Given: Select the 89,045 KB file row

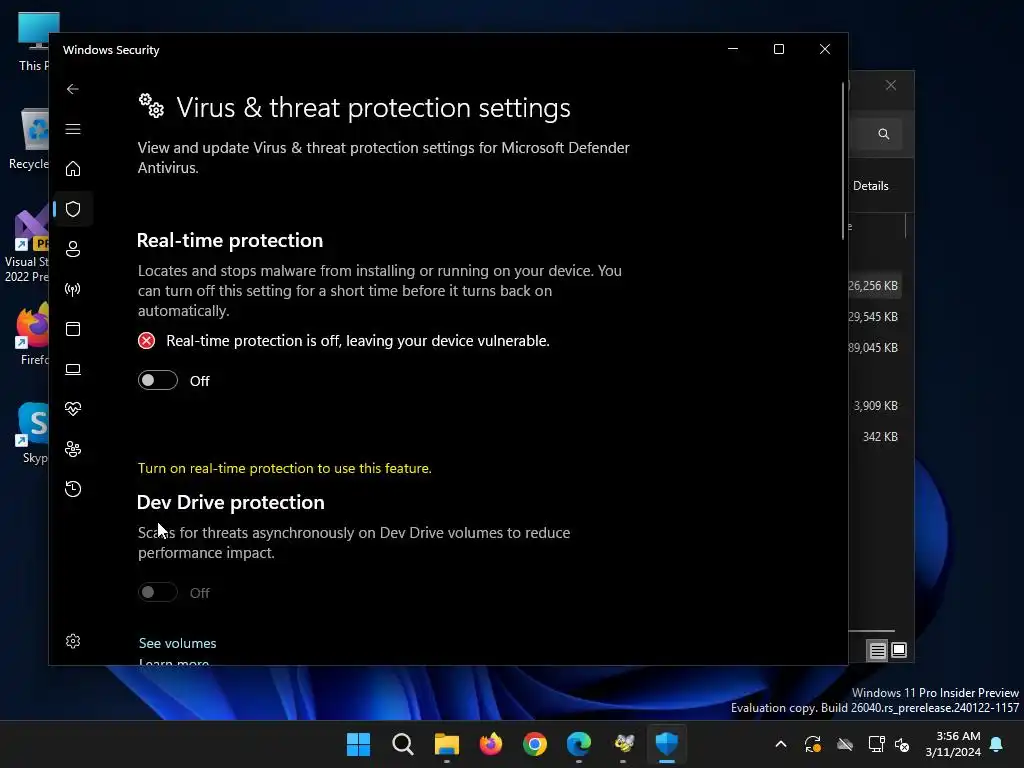Looking at the screenshot, I should click(x=875, y=347).
